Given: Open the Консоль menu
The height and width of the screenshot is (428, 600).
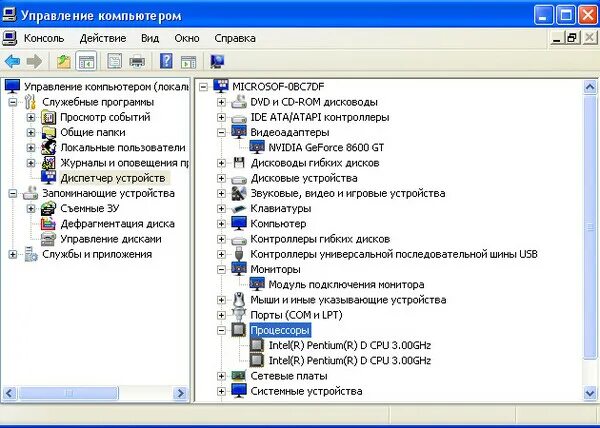Looking at the screenshot, I should point(44,38).
